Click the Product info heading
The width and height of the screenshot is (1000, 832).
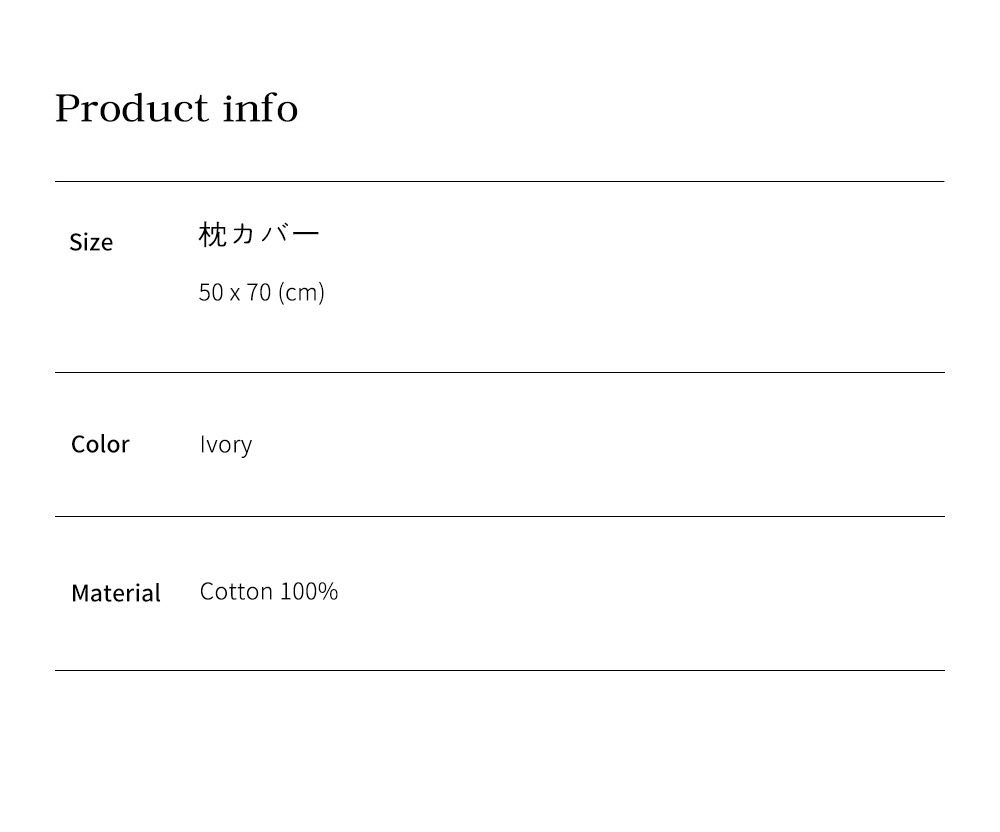click(176, 108)
